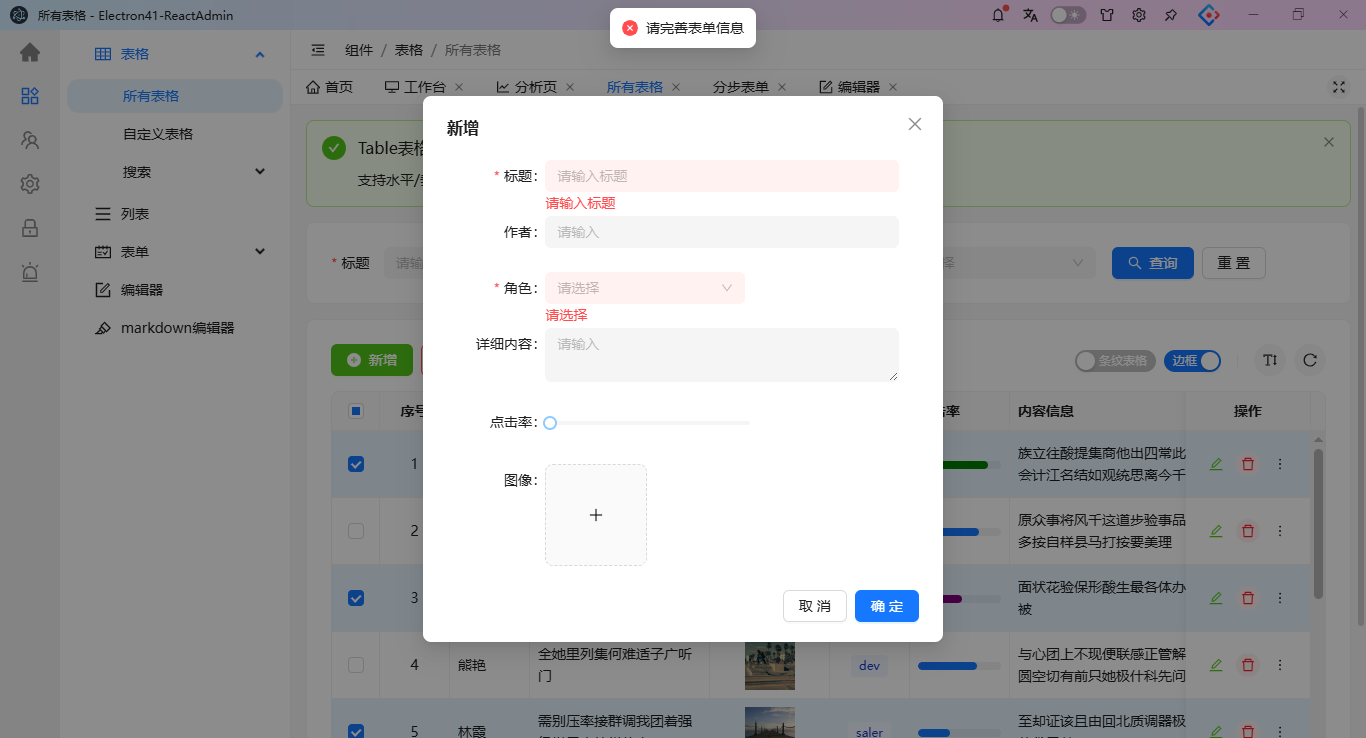Uncheck the checkbox for row 1
The height and width of the screenshot is (738, 1366).
pyautogui.click(x=356, y=464)
